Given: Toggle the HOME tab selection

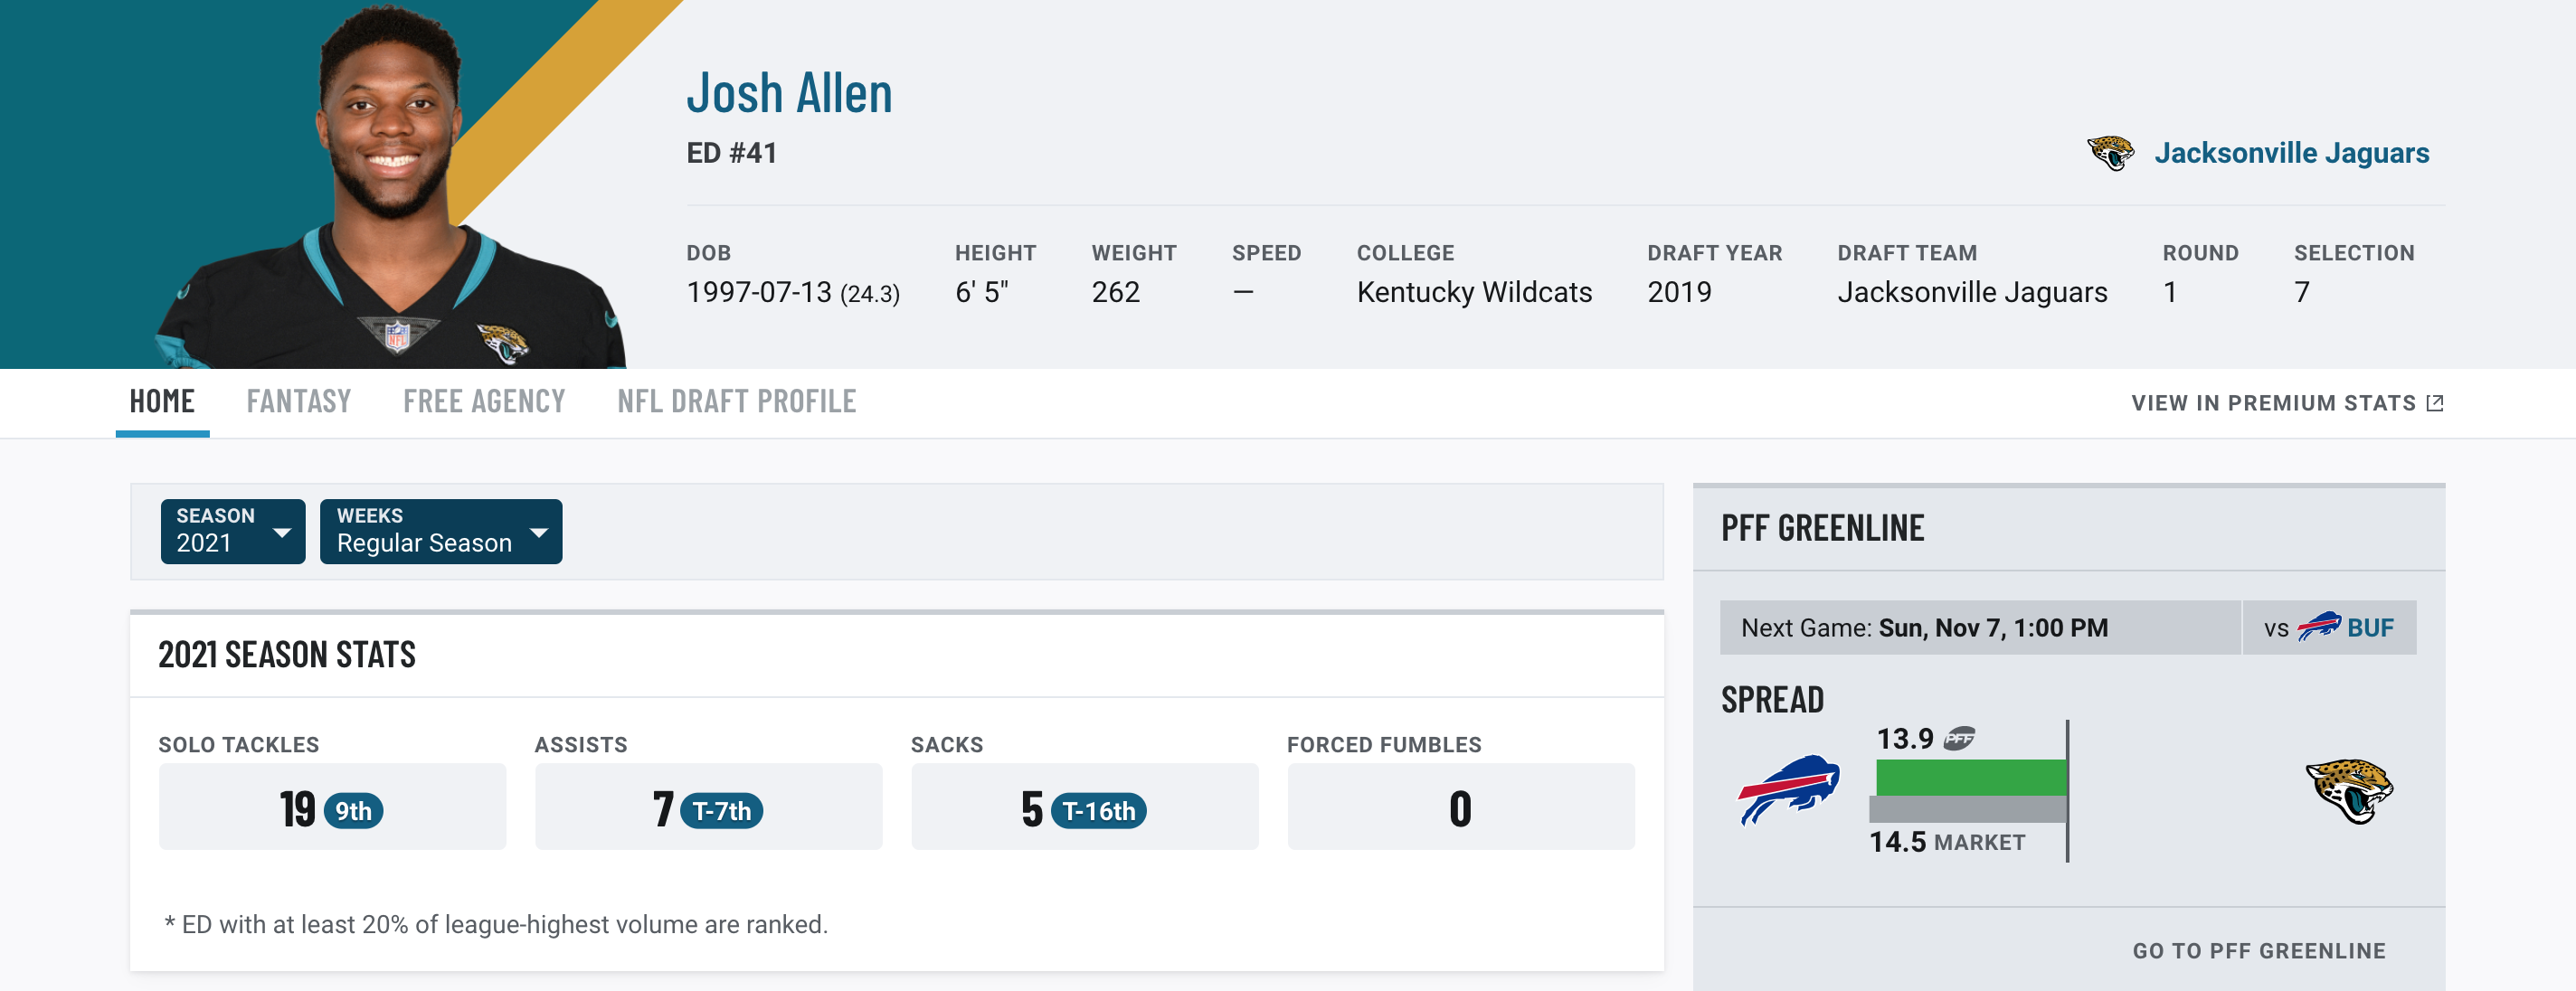Looking at the screenshot, I should [163, 400].
